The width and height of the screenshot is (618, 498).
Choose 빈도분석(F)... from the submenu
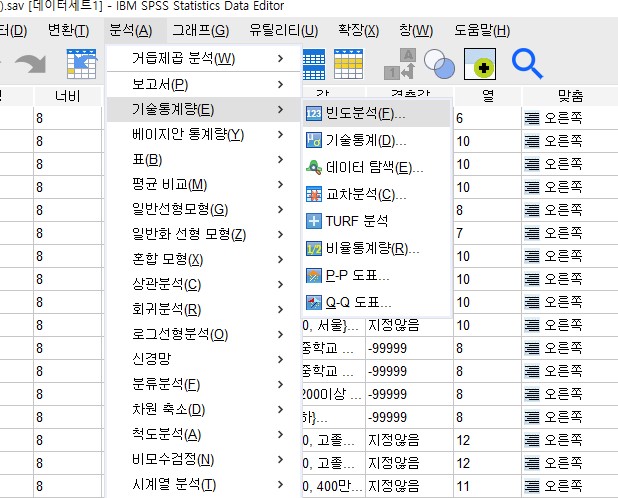pos(376,114)
